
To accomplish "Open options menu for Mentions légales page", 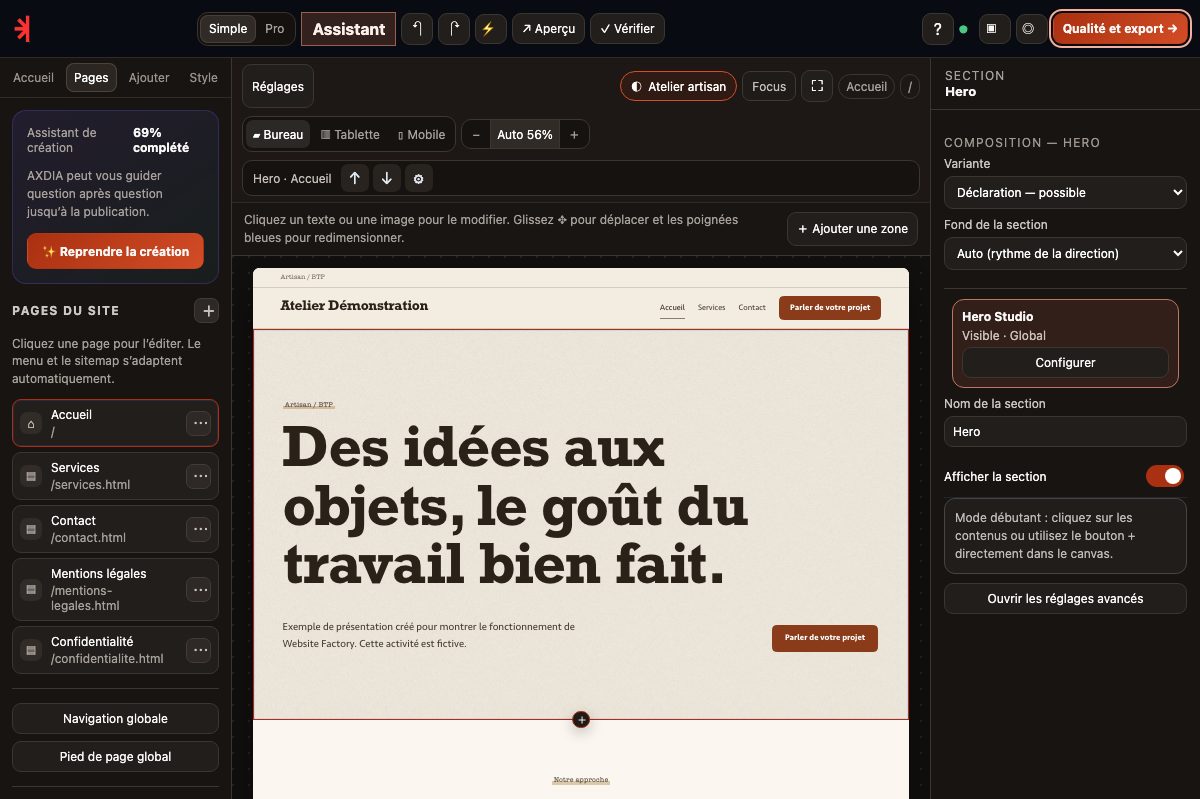I will (x=200, y=589).
